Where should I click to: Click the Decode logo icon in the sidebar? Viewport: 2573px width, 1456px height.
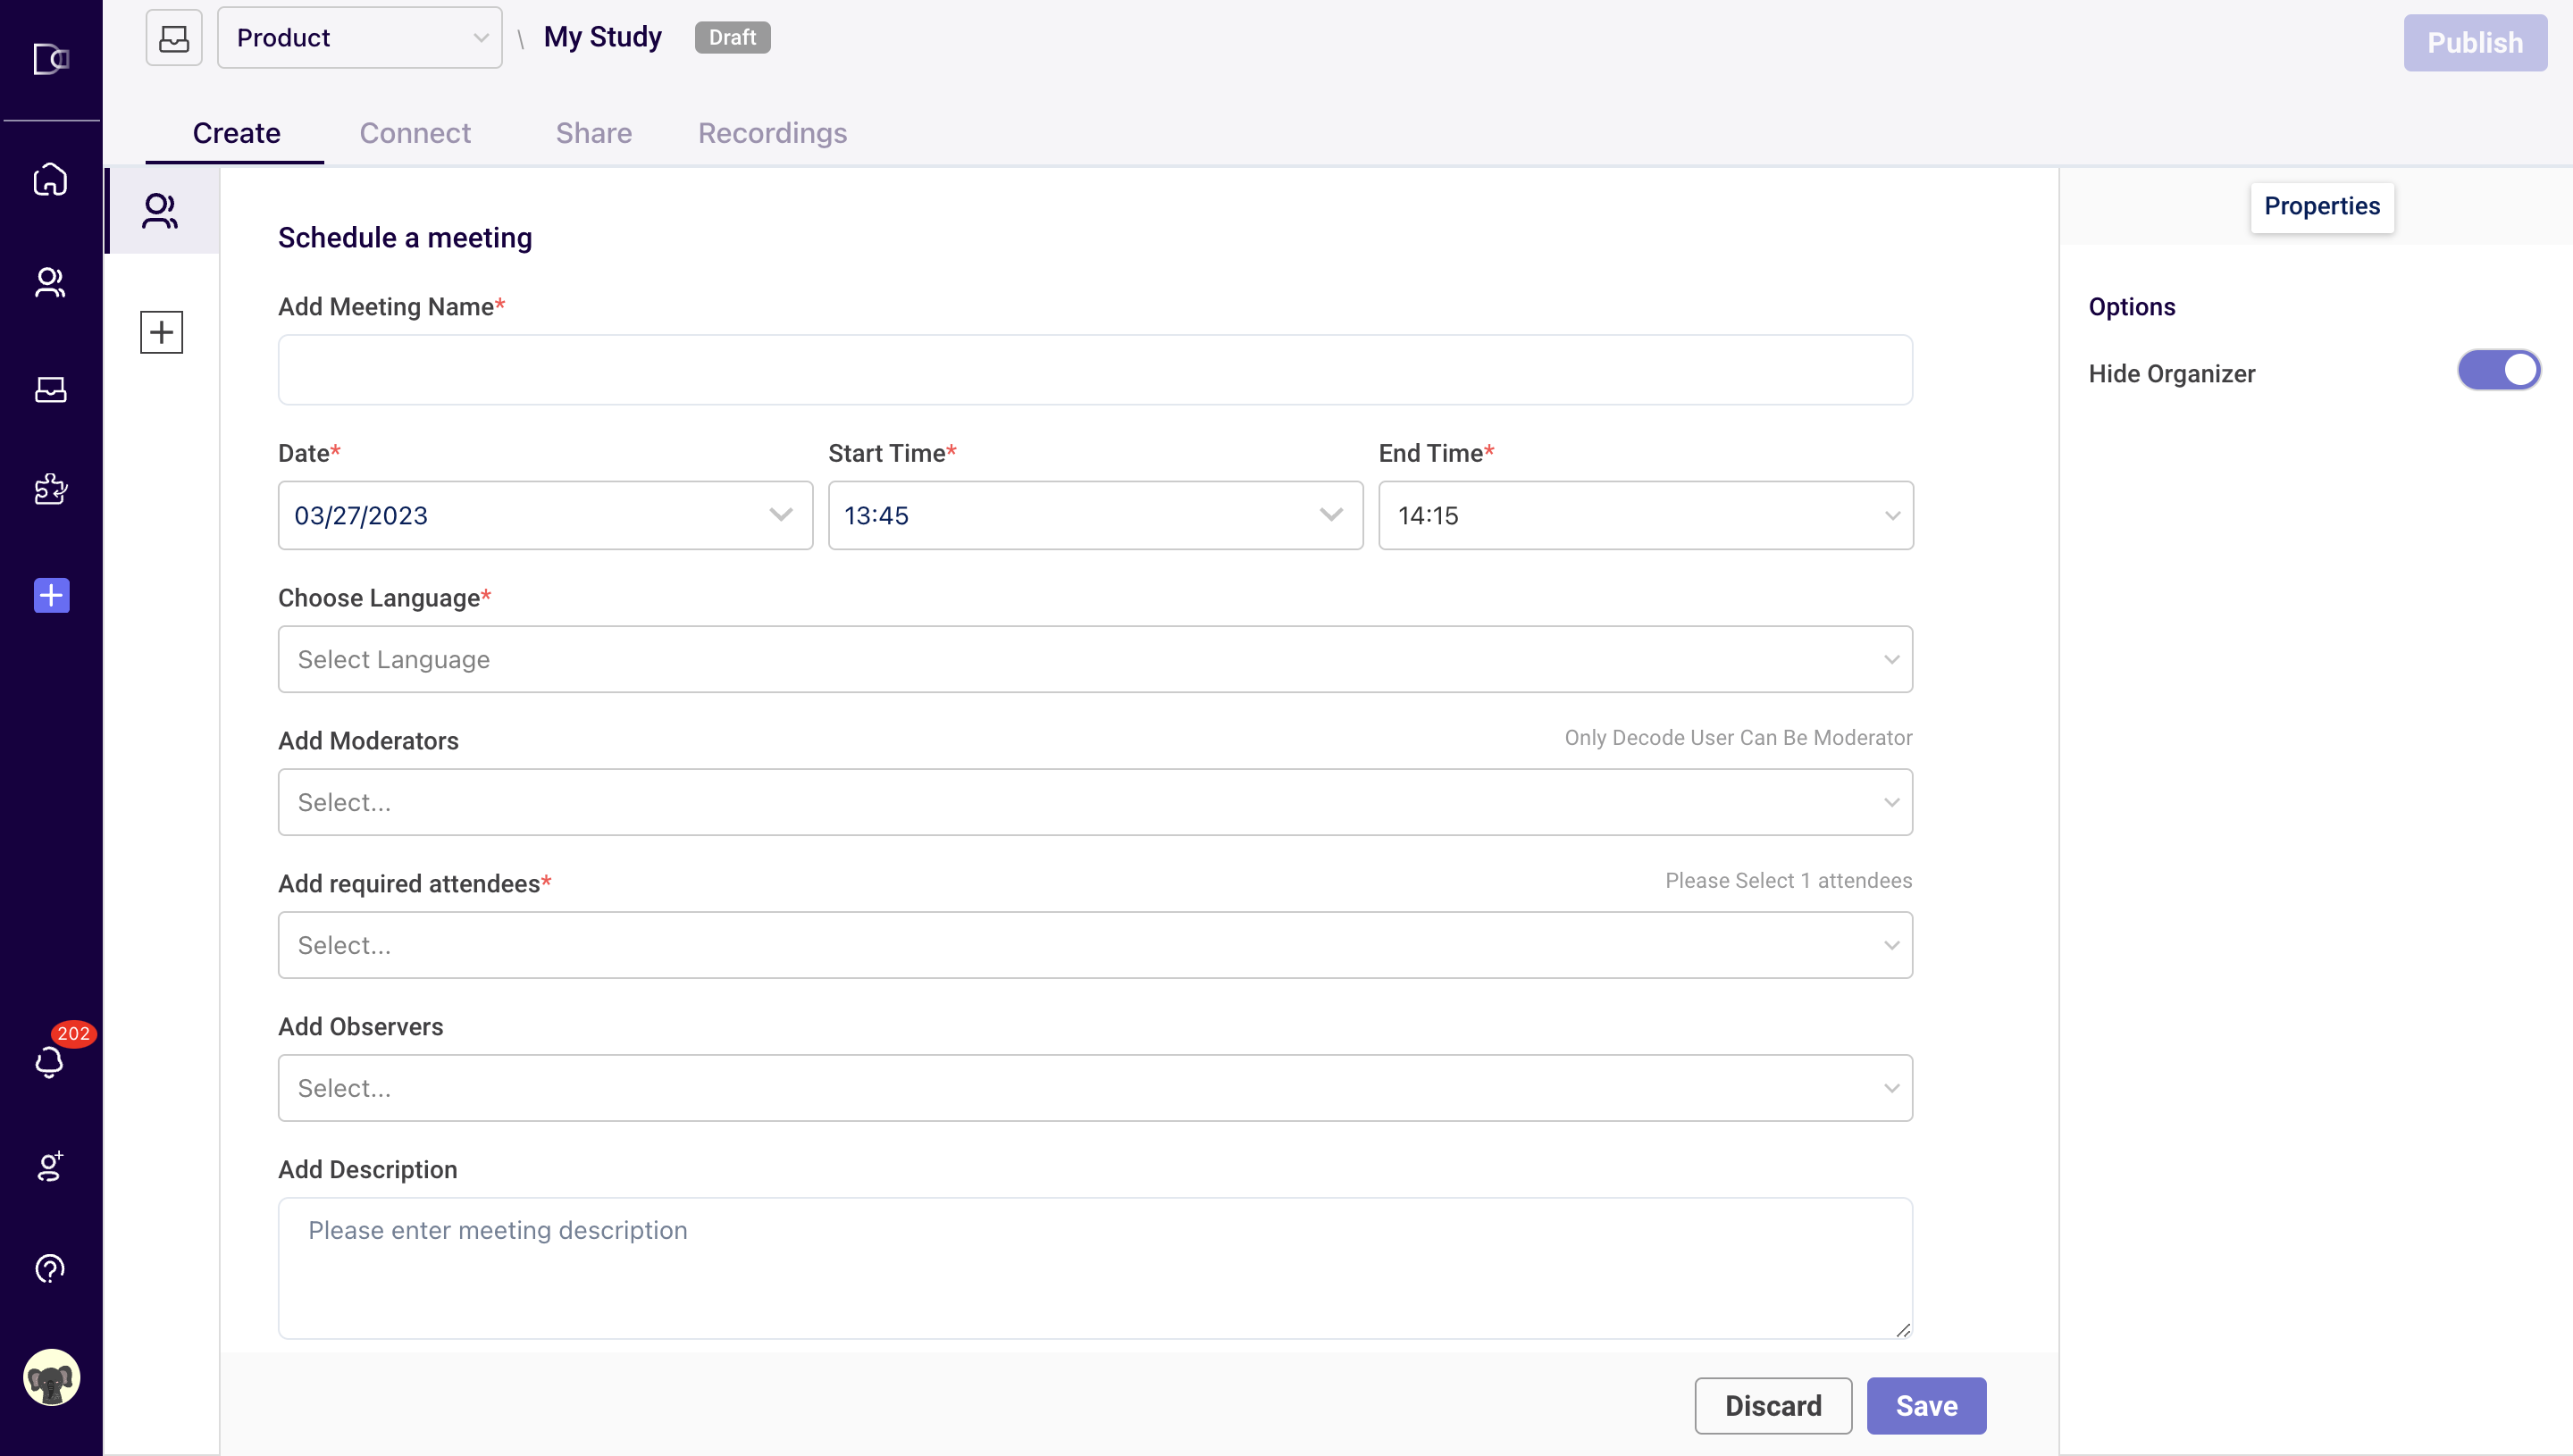point(51,59)
